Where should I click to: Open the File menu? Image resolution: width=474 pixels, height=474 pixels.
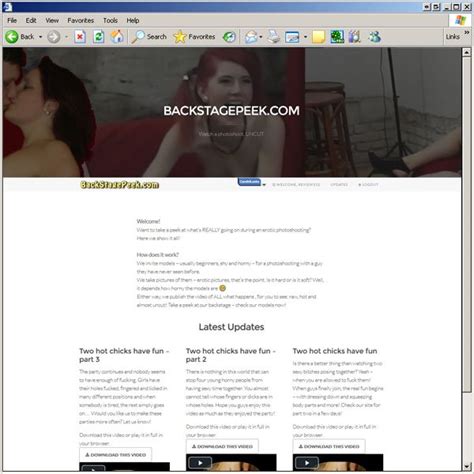(12, 20)
